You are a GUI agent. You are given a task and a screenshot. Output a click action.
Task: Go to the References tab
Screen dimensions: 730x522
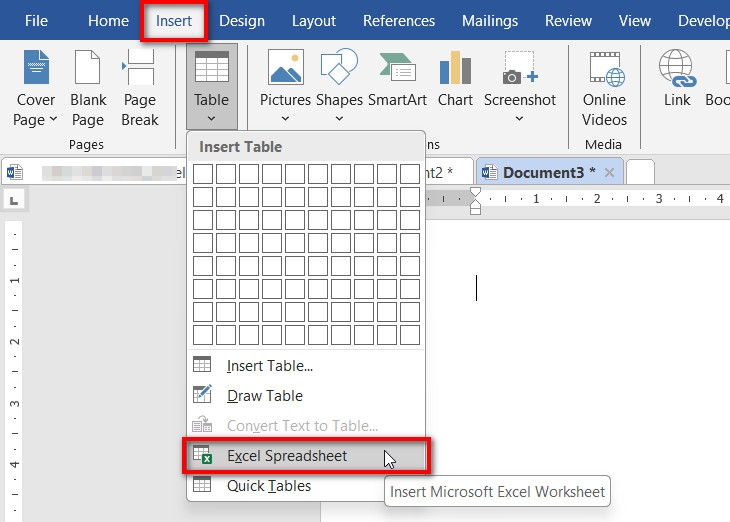[x=399, y=21]
